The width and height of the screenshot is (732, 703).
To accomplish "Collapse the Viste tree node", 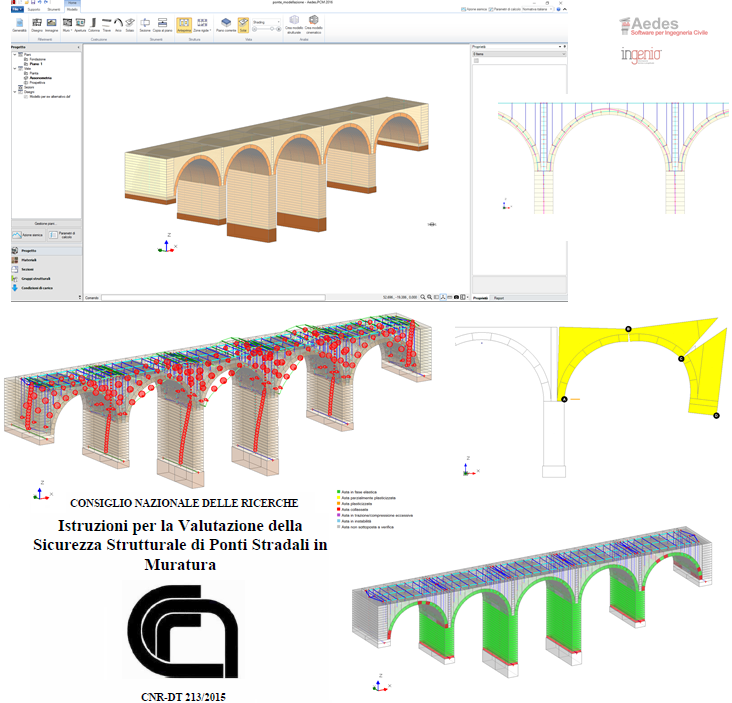I will 14,69.
